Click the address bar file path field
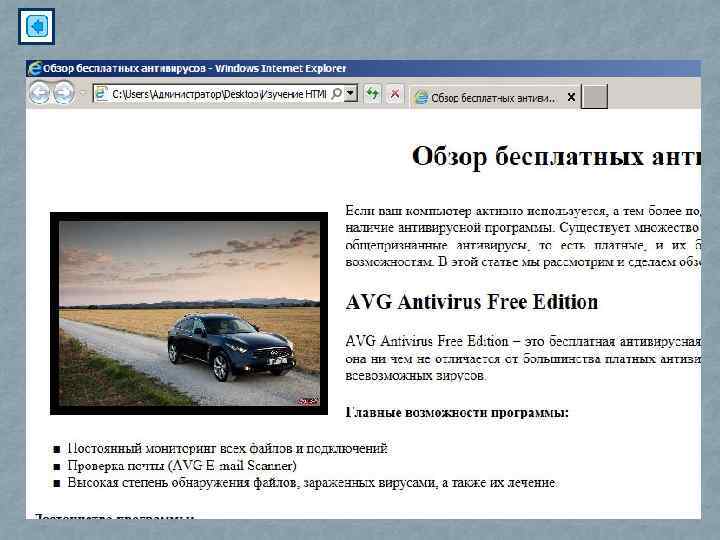 [219, 94]
